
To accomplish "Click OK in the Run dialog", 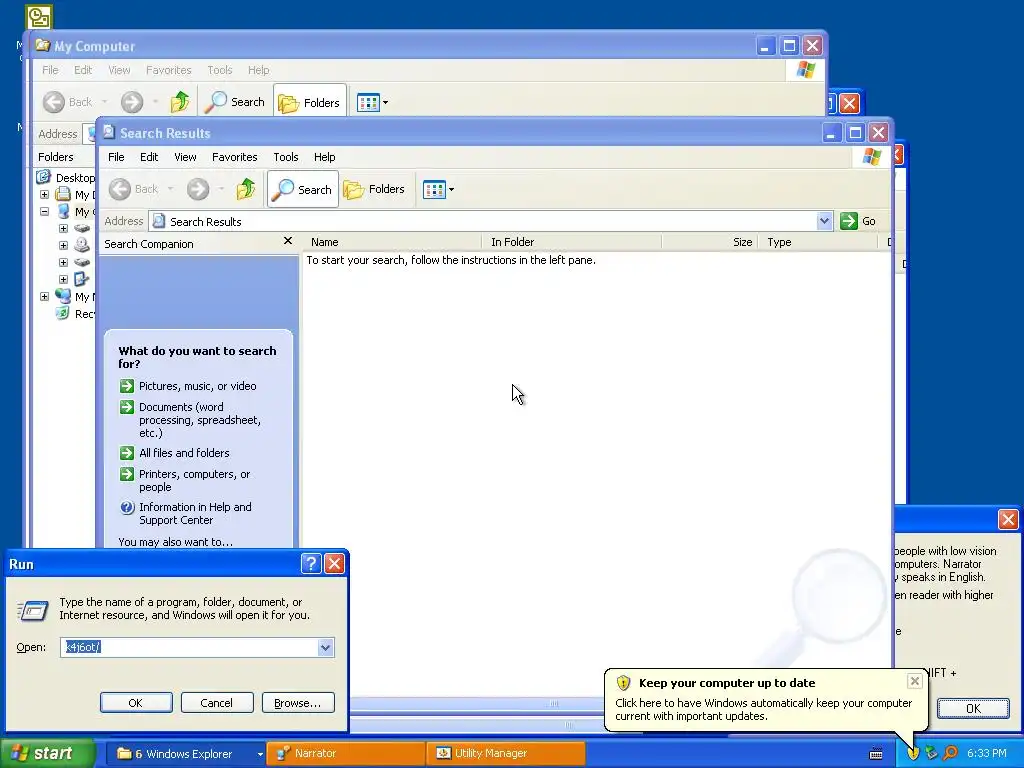I will tap(136, 703).
